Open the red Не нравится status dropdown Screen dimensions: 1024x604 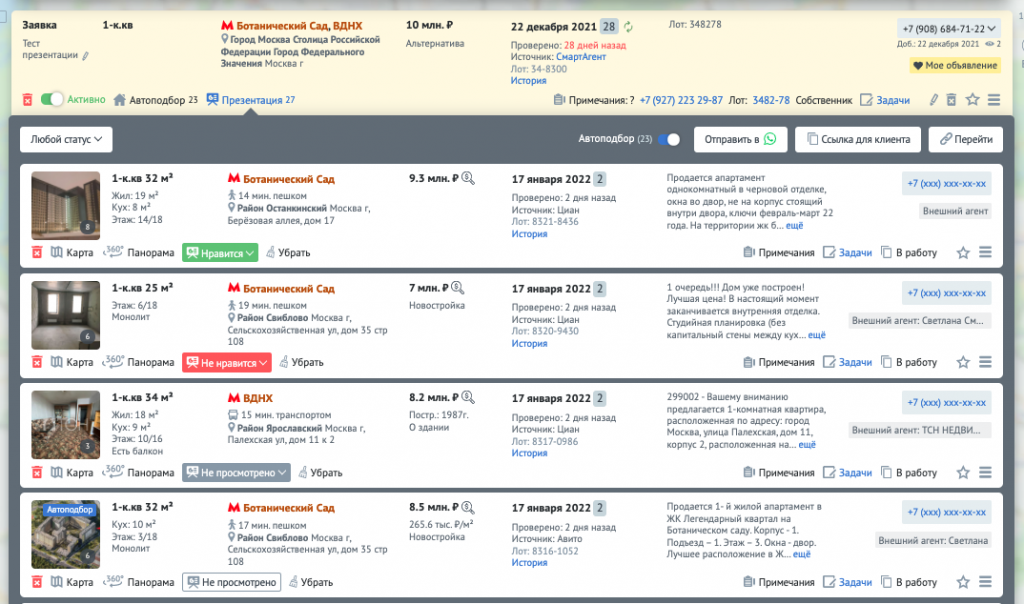[x=226, y=363]
